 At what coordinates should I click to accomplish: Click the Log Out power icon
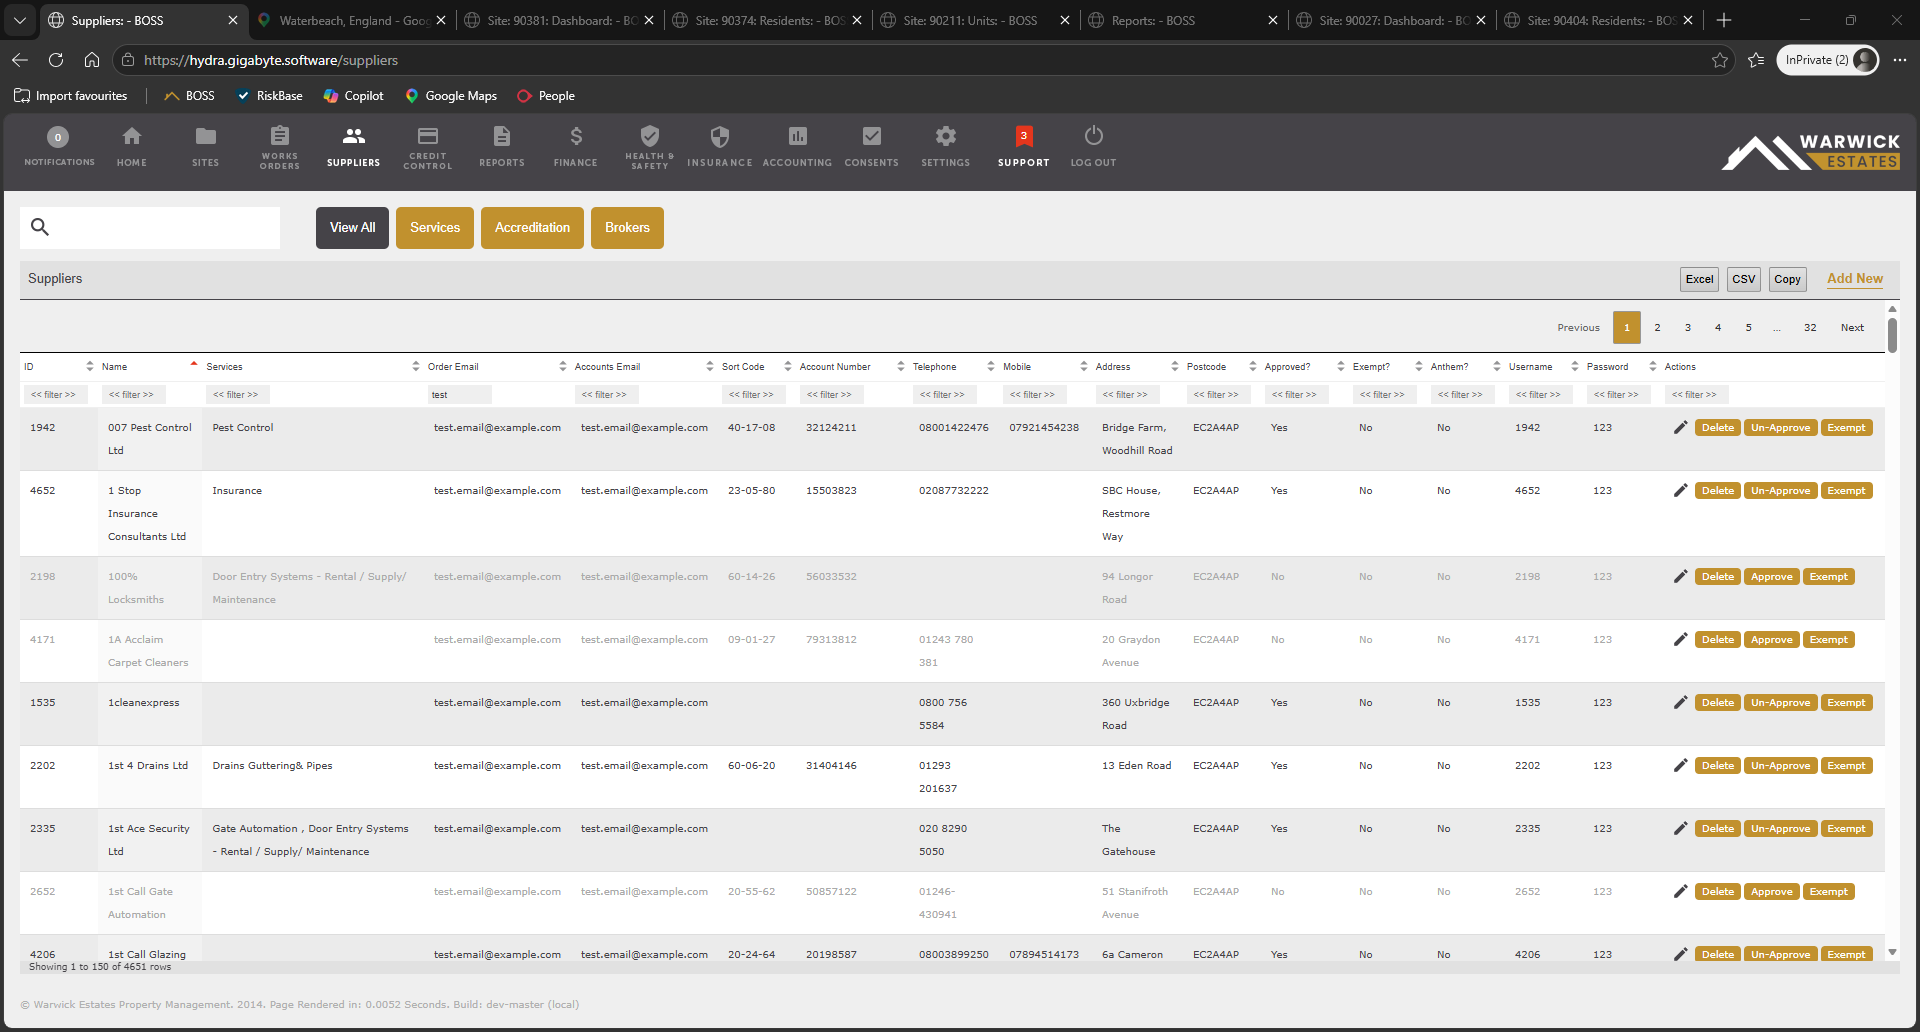[1094, 135]
